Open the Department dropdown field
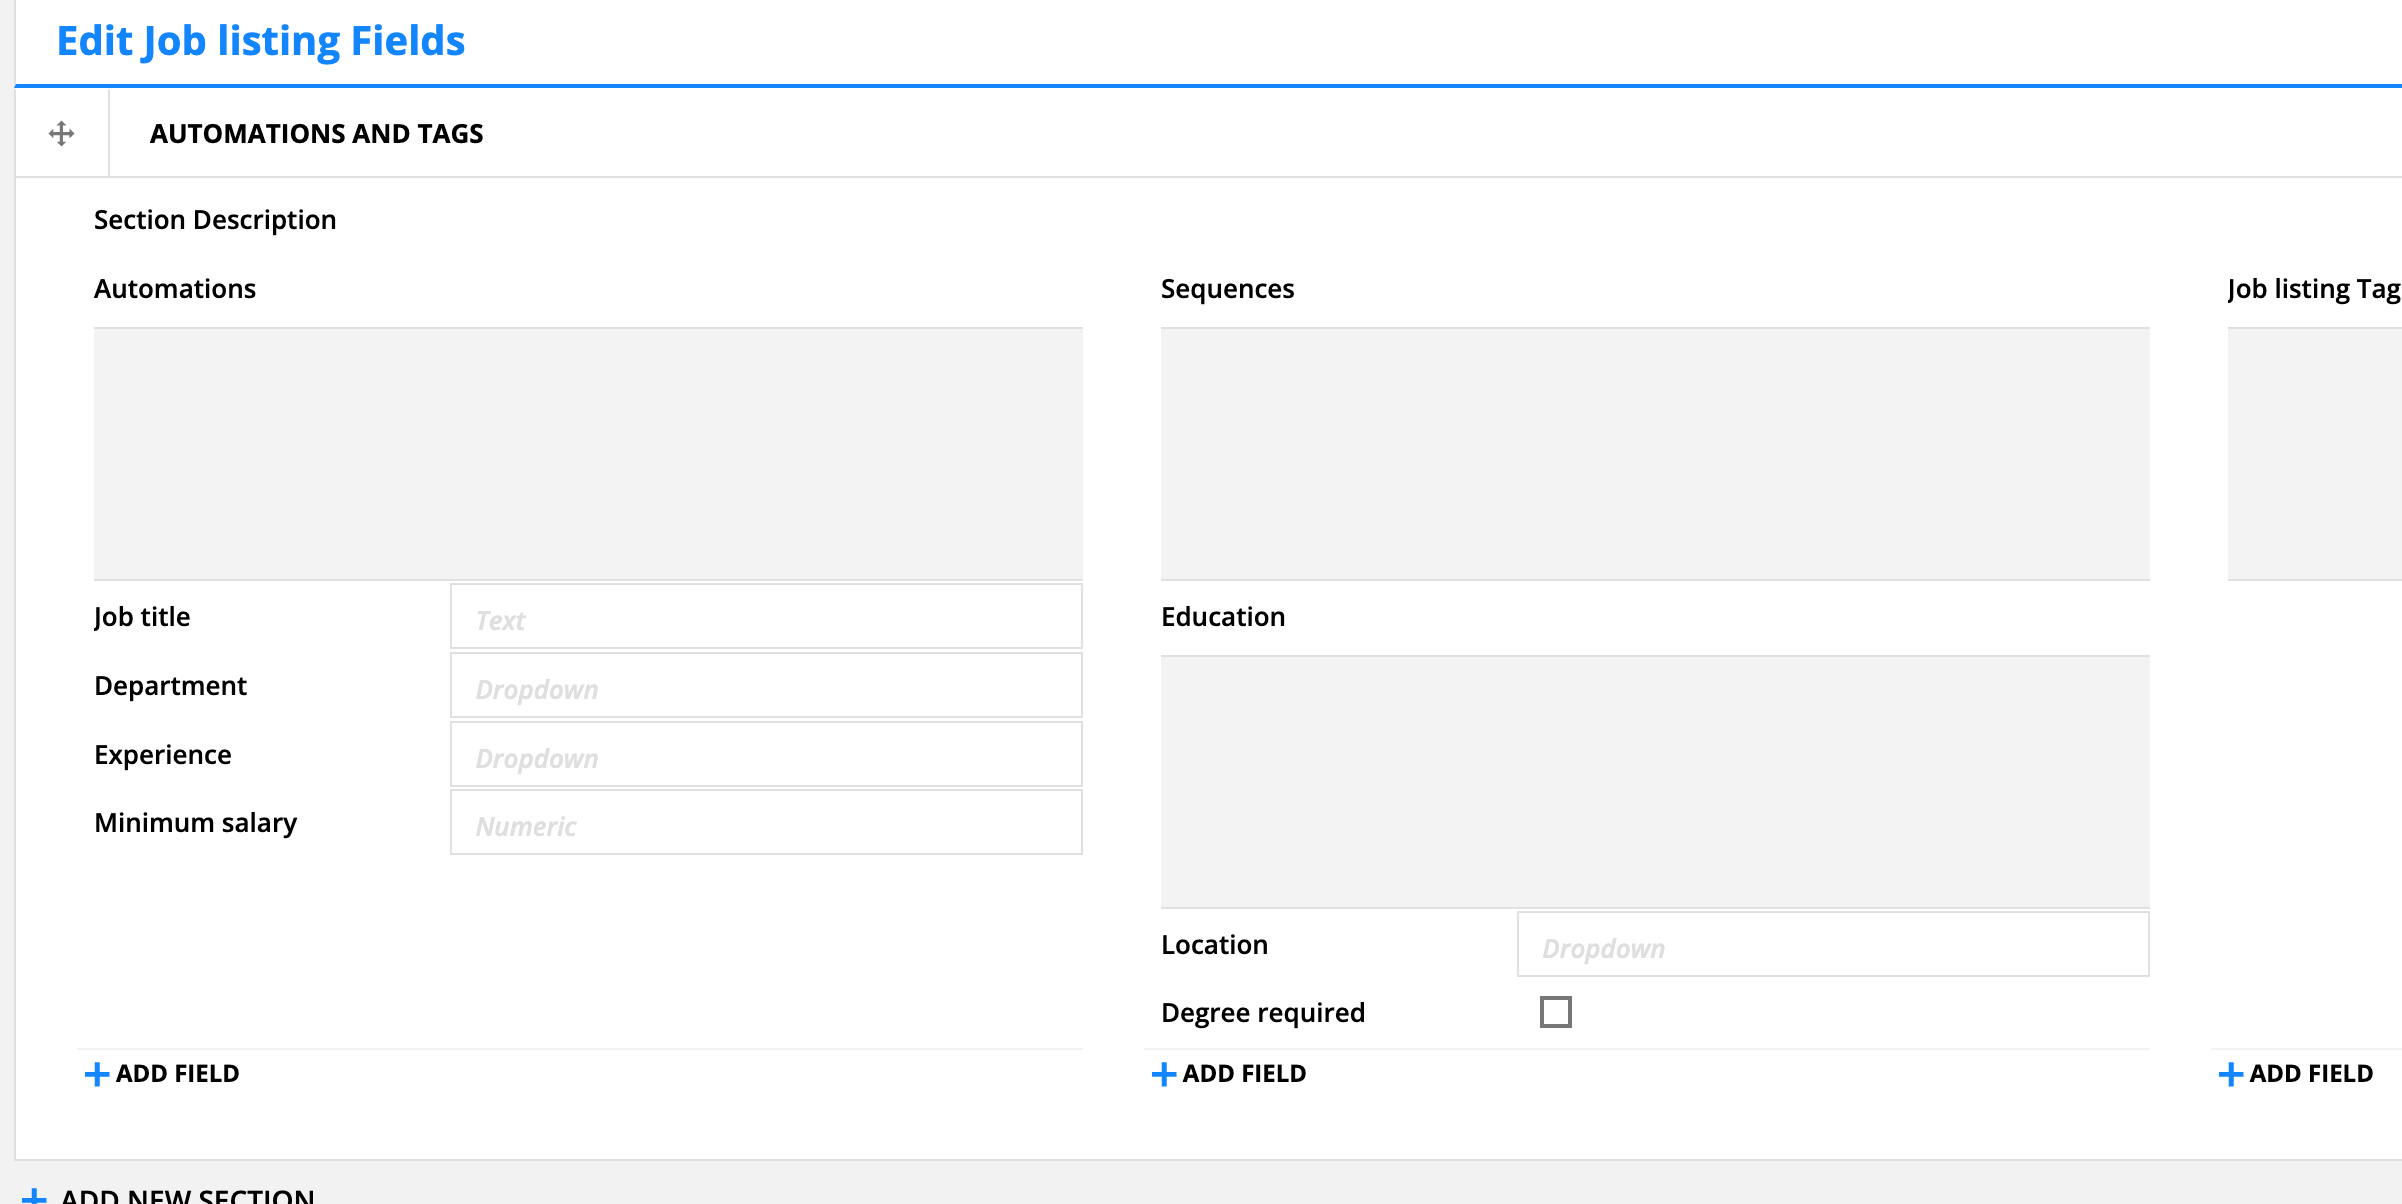The width and height of the screenshot is (2402, 1204). (766, 686)
